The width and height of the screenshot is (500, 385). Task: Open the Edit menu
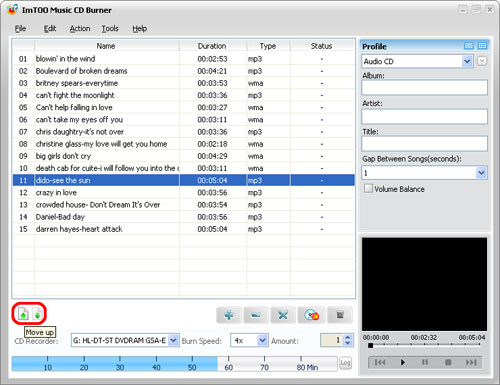pyautogui.click(x=50, y=29)
